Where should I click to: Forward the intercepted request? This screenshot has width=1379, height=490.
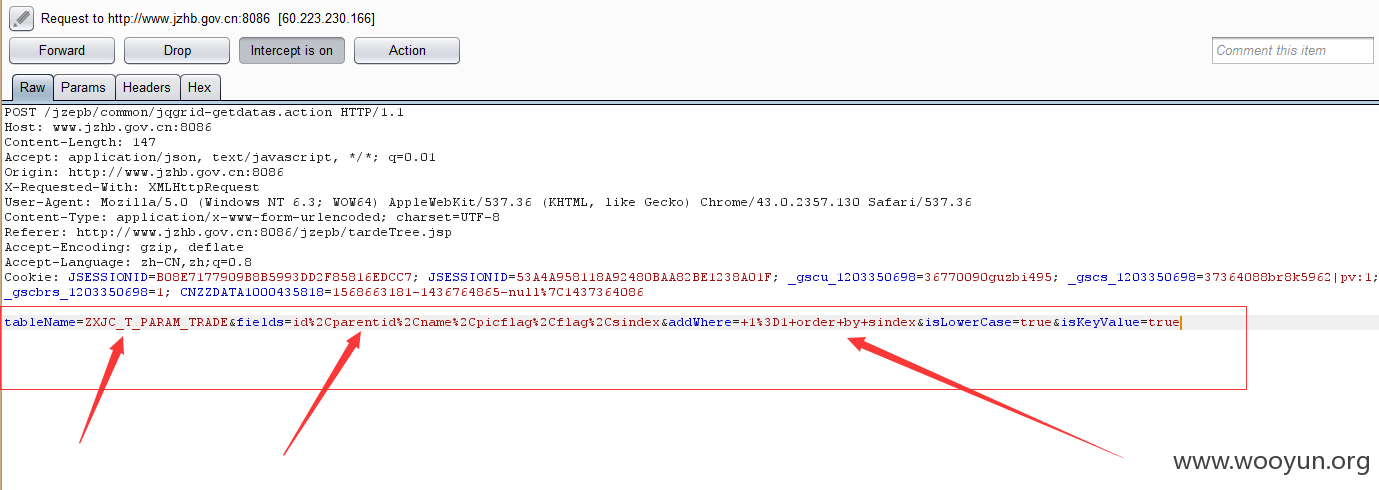62,50
